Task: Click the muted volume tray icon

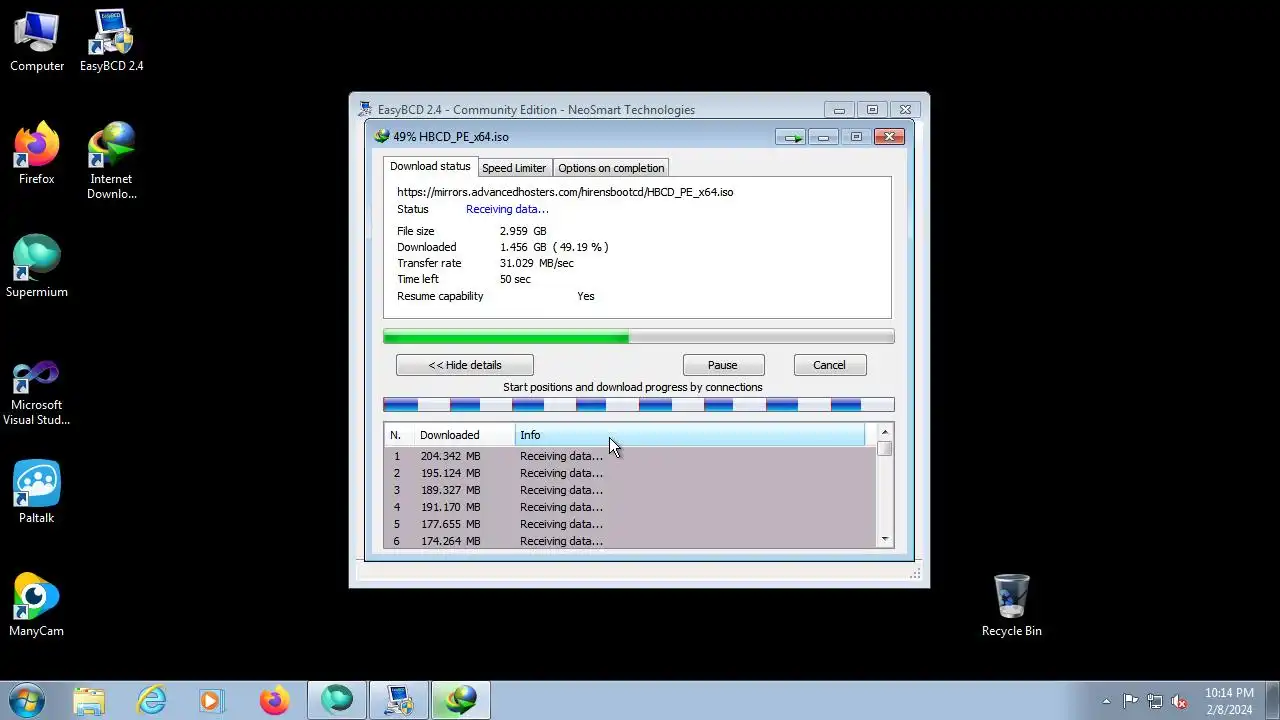Action: tap(1179, 701)
